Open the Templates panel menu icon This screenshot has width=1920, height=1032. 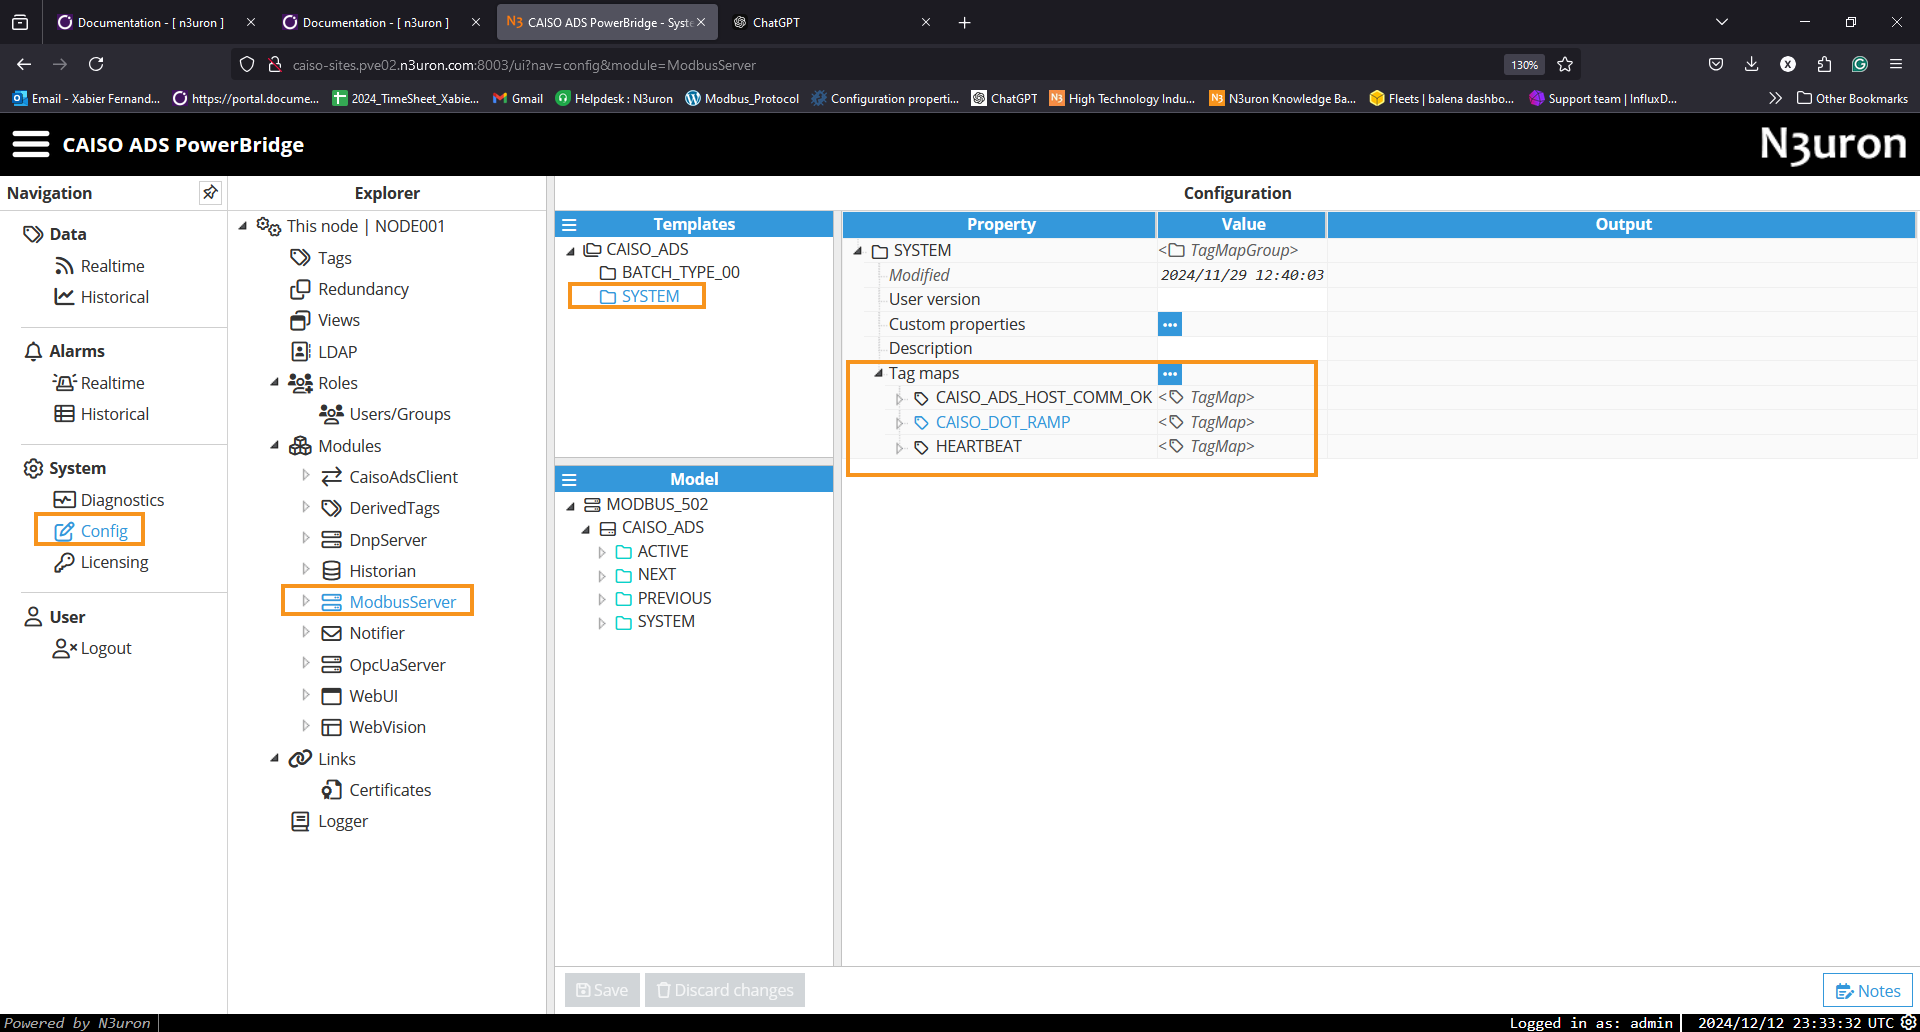[569, 225]
